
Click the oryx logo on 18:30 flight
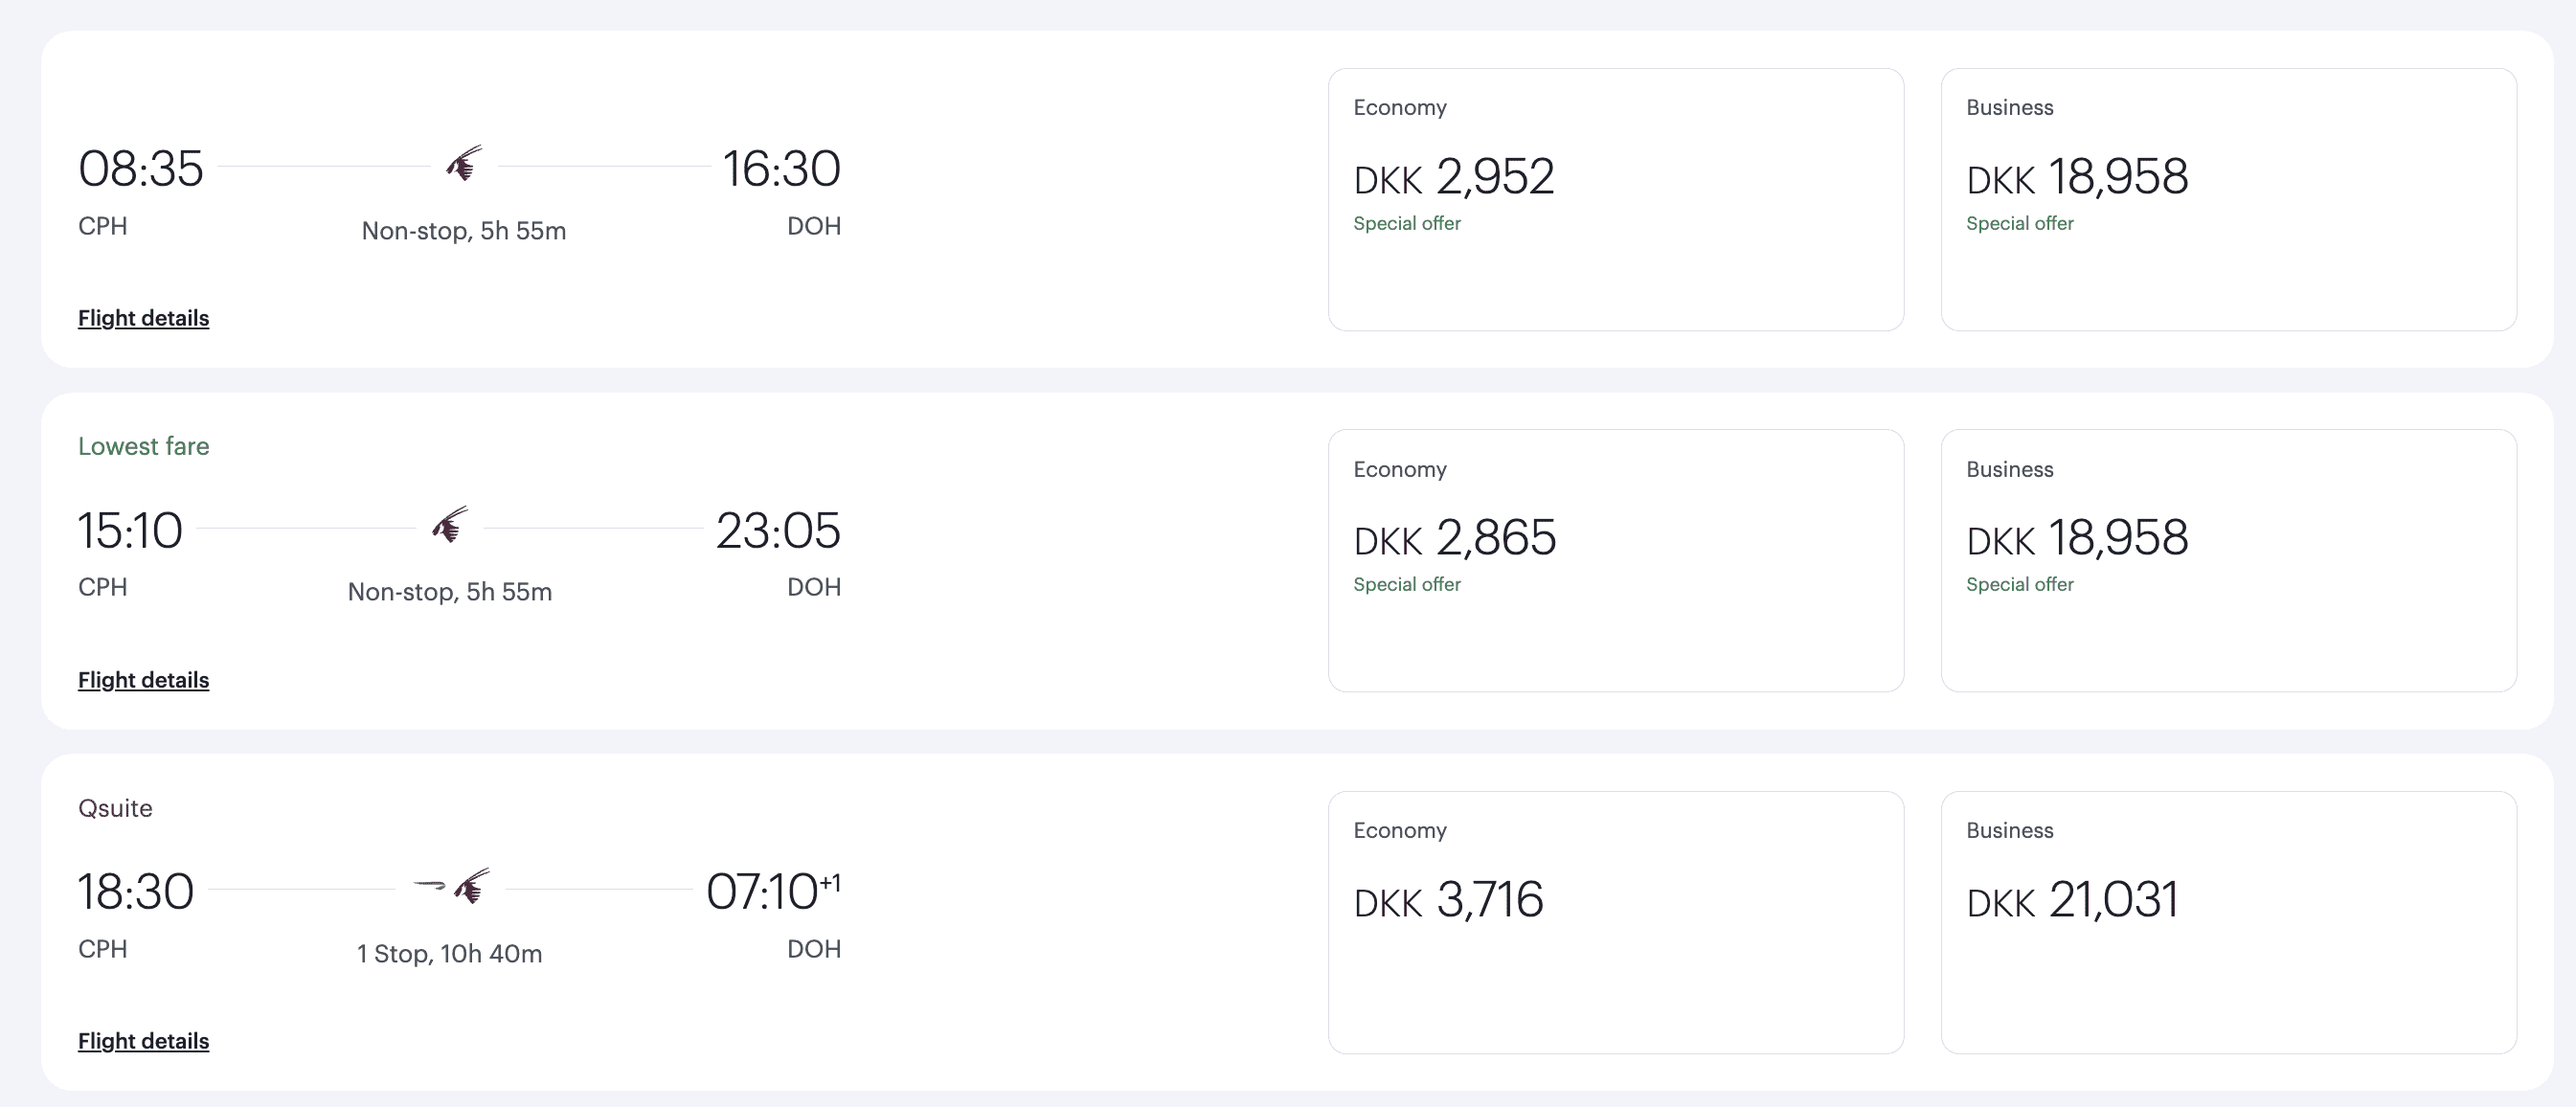pyautogui.click(x=472, y=886)
